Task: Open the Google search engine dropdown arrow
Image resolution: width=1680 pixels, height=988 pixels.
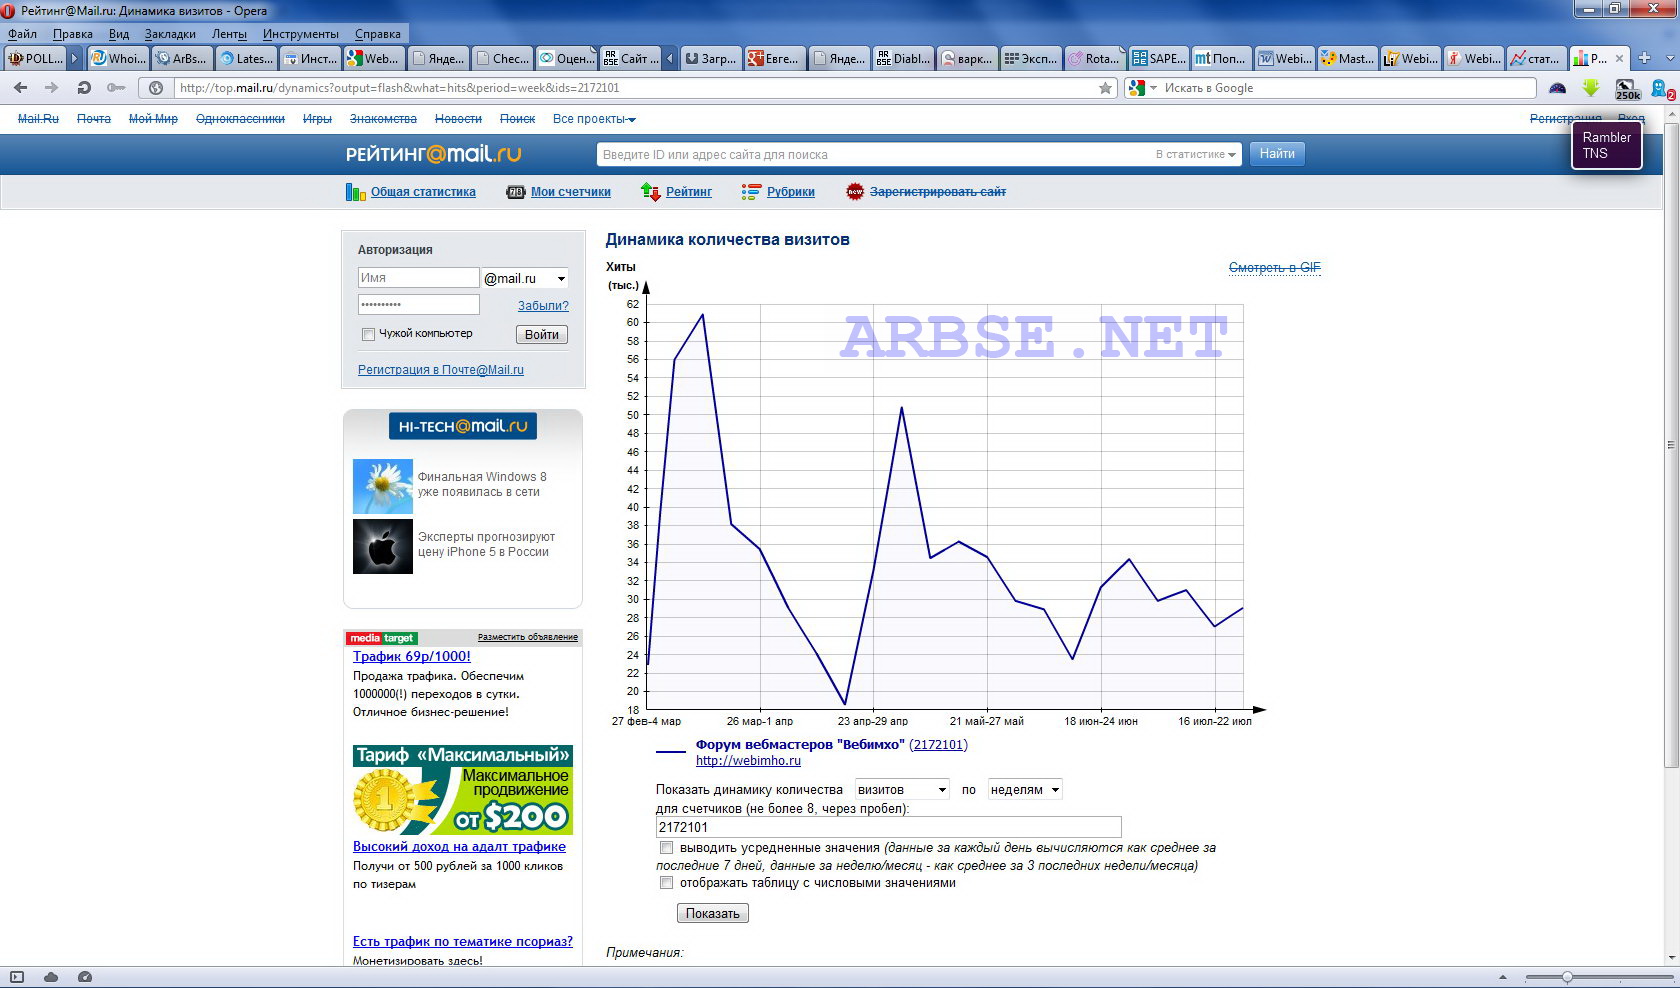Action: (x=1153, y=88)
